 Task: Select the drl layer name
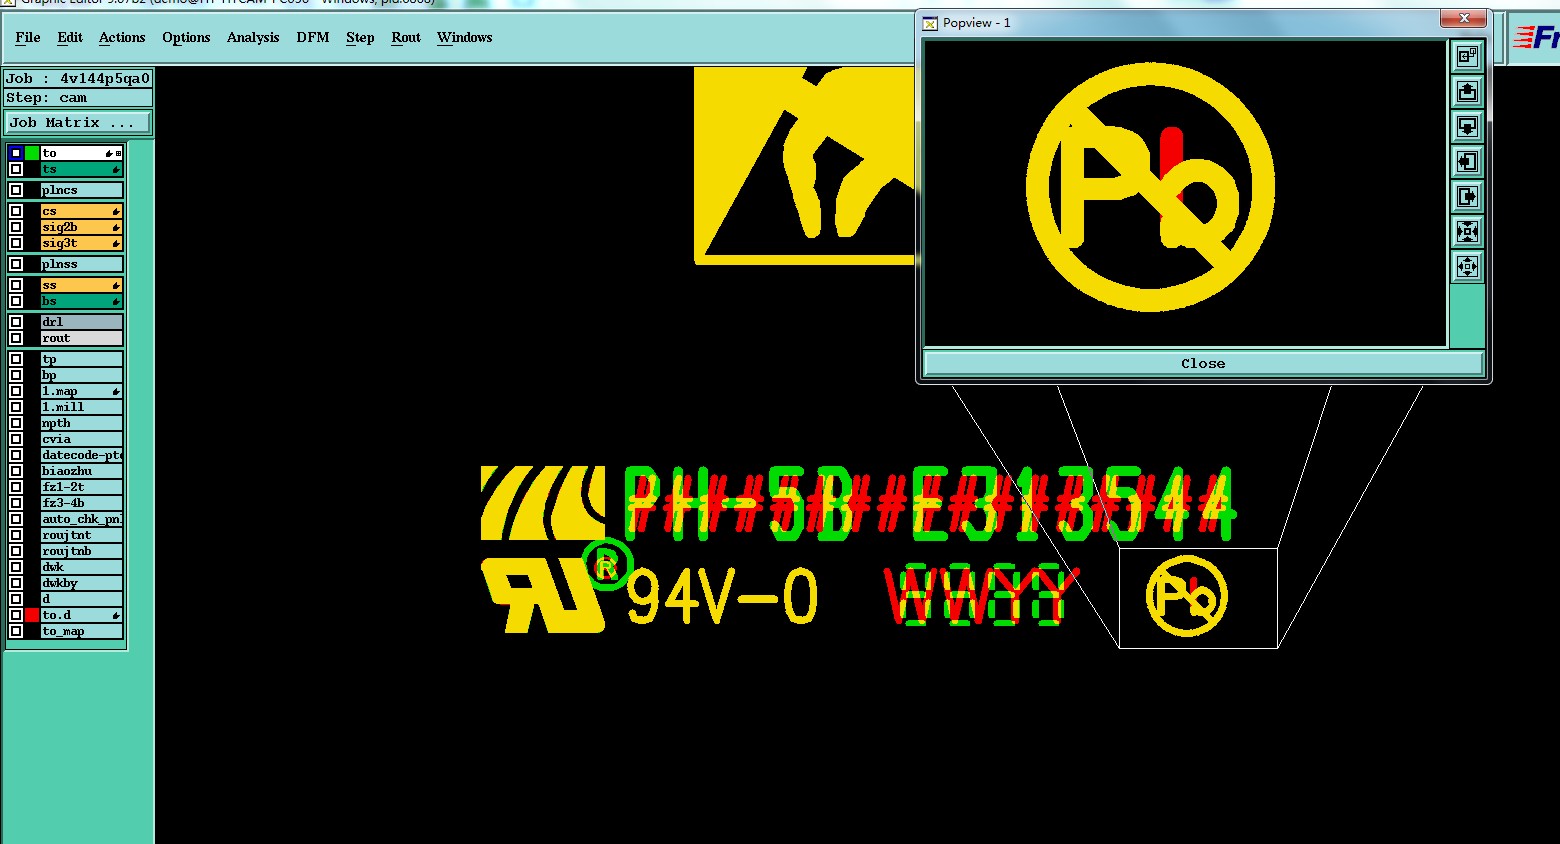coord(81,322)
